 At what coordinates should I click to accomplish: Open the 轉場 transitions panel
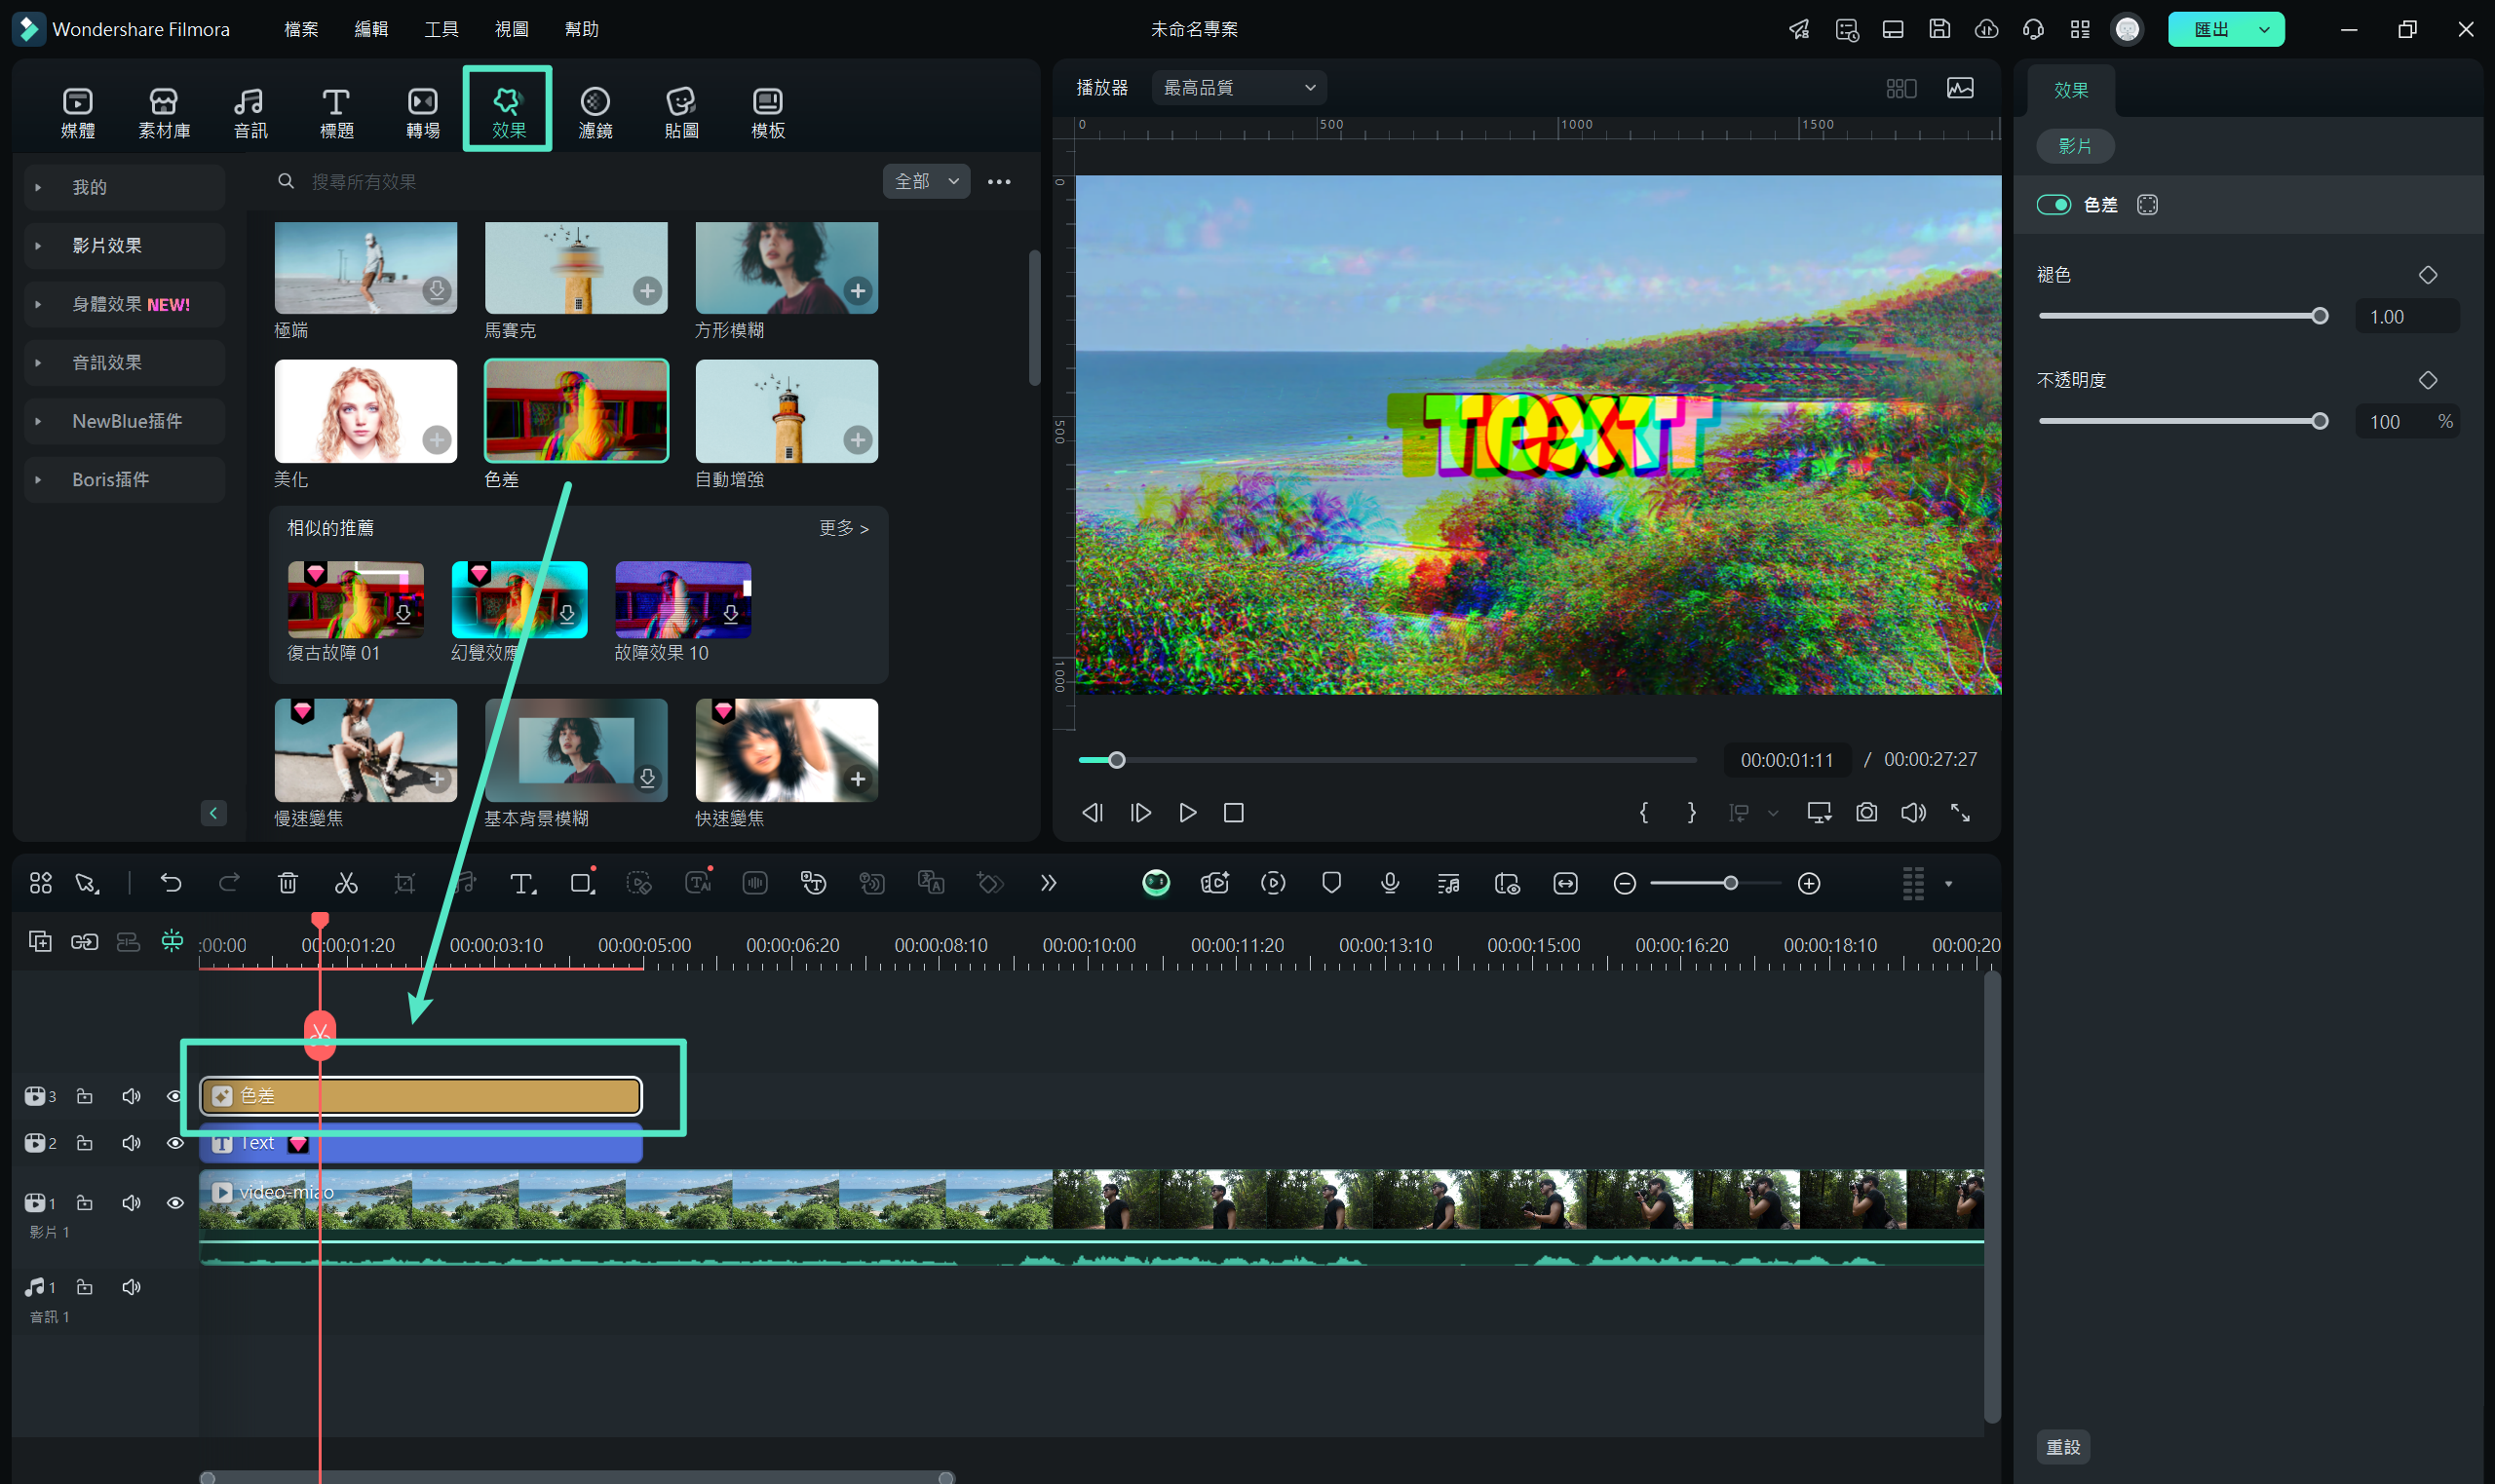423,113
